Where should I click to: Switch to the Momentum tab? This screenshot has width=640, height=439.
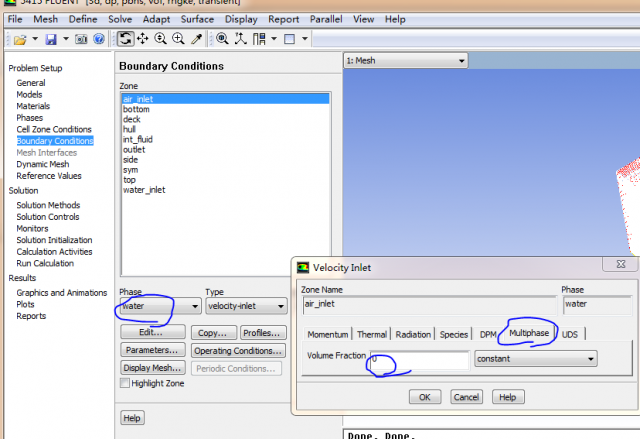(328, 334)
